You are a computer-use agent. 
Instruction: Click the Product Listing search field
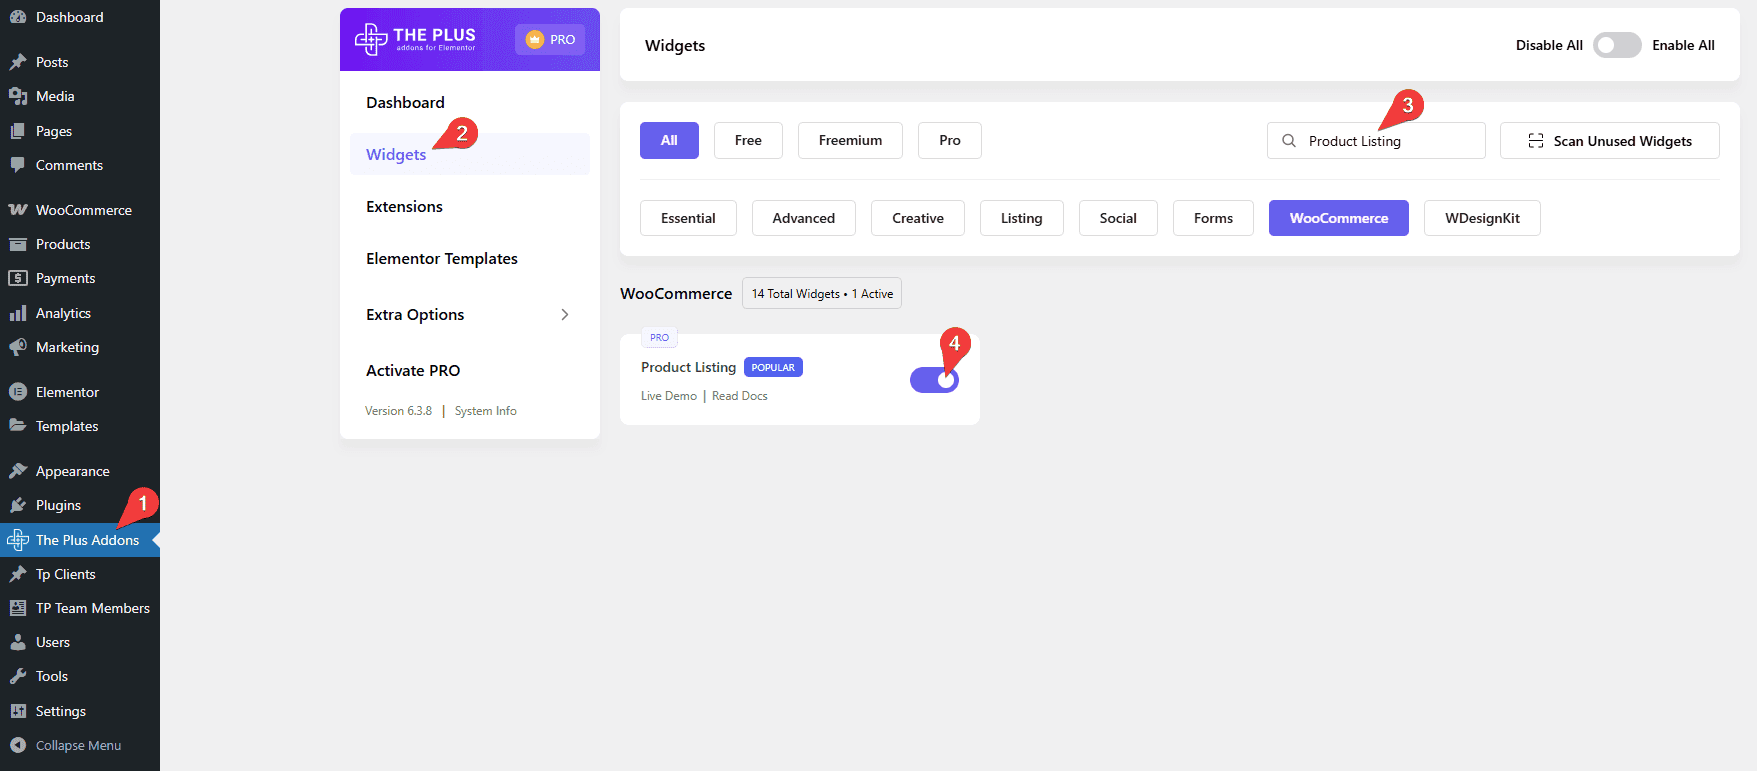[1376, 141]
